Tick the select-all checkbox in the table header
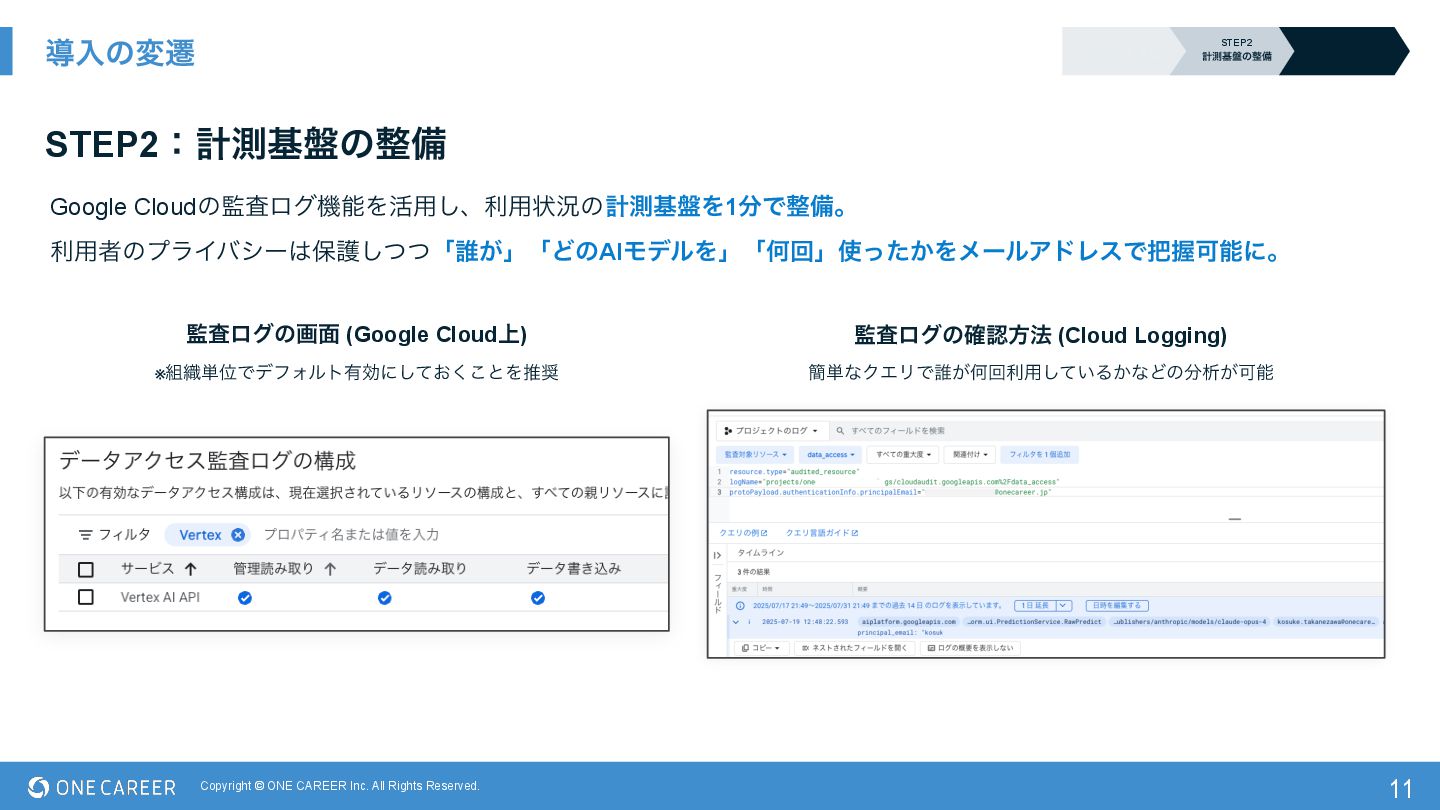Image resolution: width=1440 pixels, height=810 pixels. (x=86, y=569)
